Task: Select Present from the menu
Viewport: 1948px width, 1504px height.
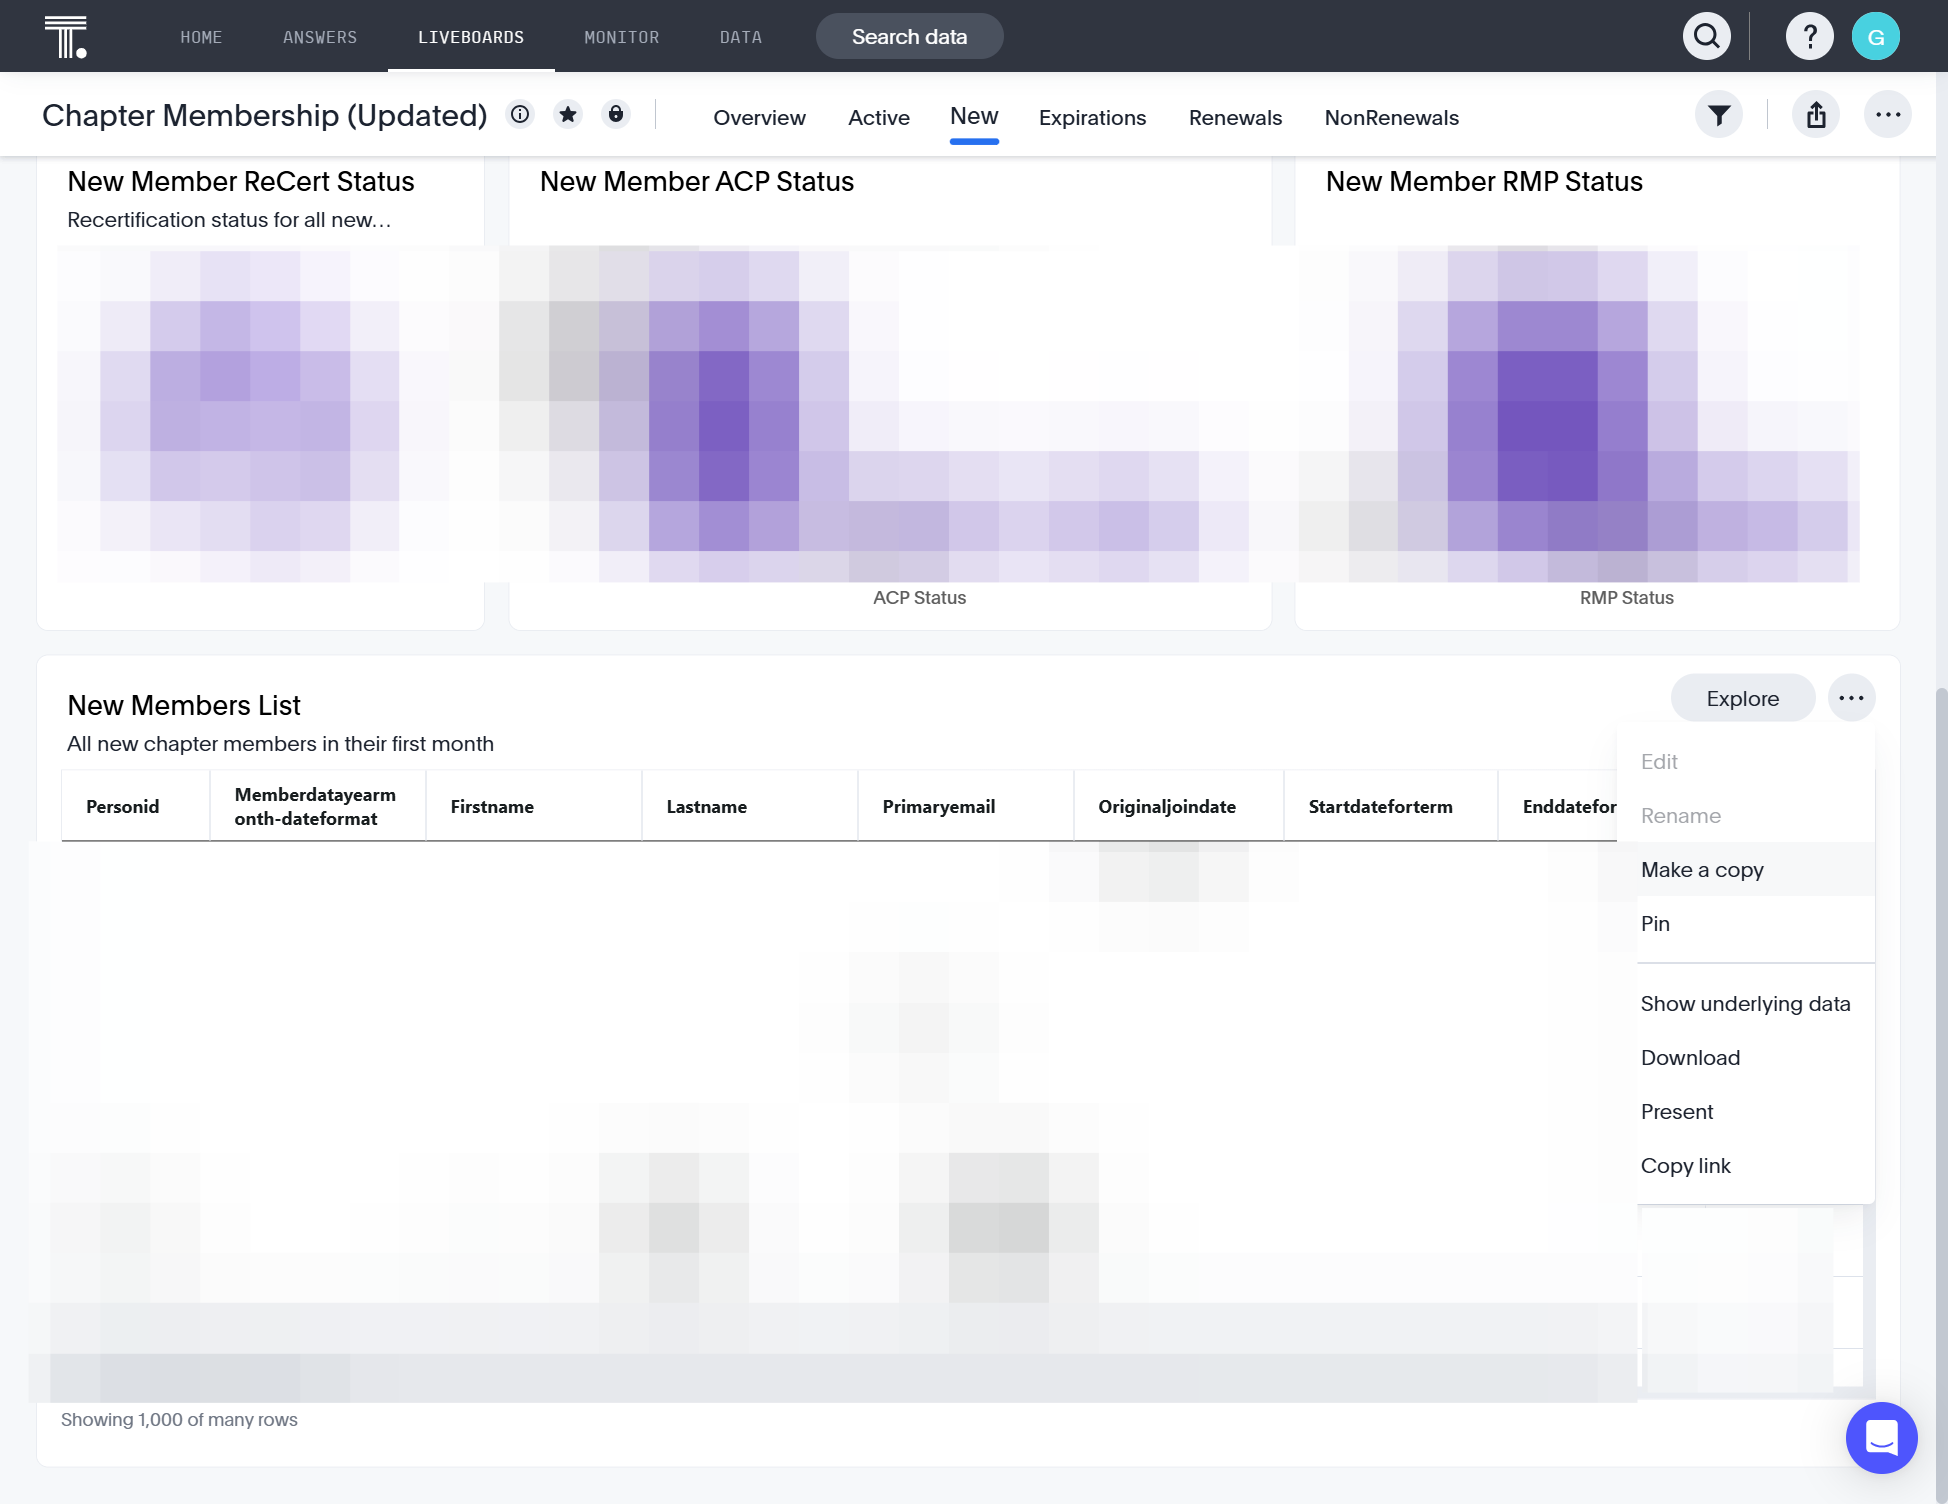Action: coord(1746,1112)
